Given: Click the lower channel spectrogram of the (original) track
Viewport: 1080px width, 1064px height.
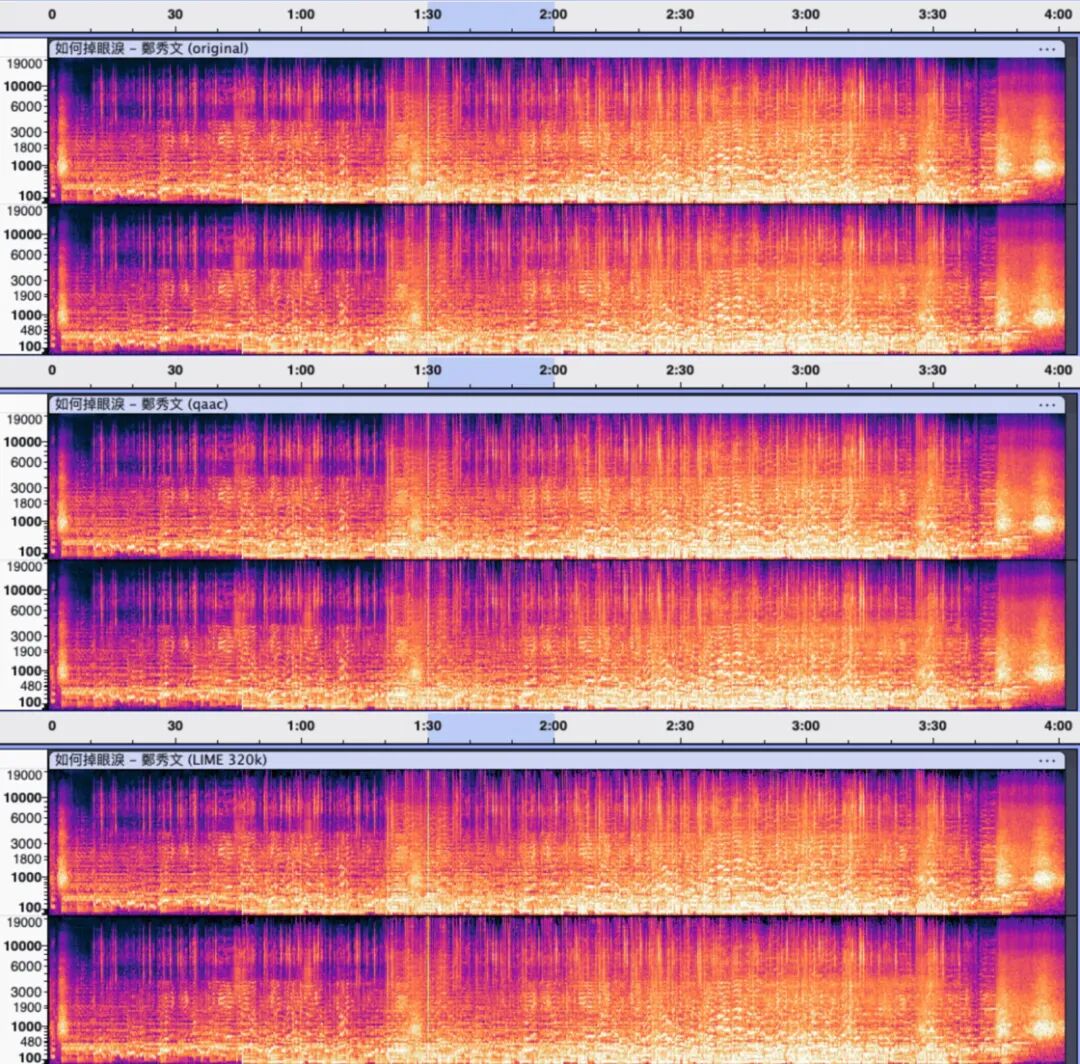Looking at the screenshot, I should (x=557, y=280).
